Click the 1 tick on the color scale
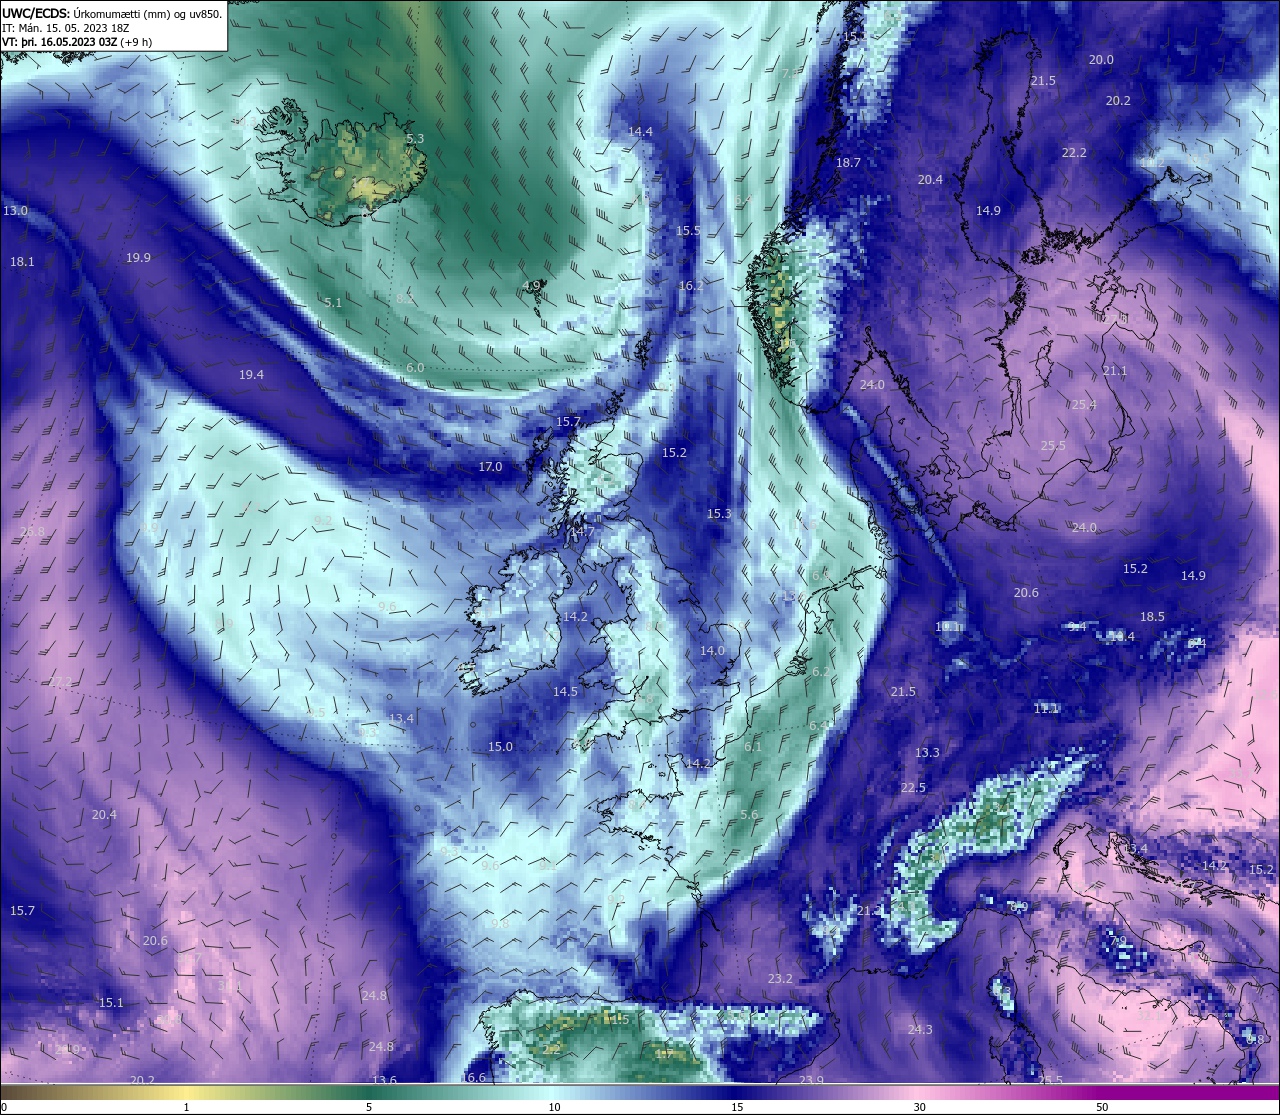This screenshot has width=1280, height=1115. (186, 1107)
